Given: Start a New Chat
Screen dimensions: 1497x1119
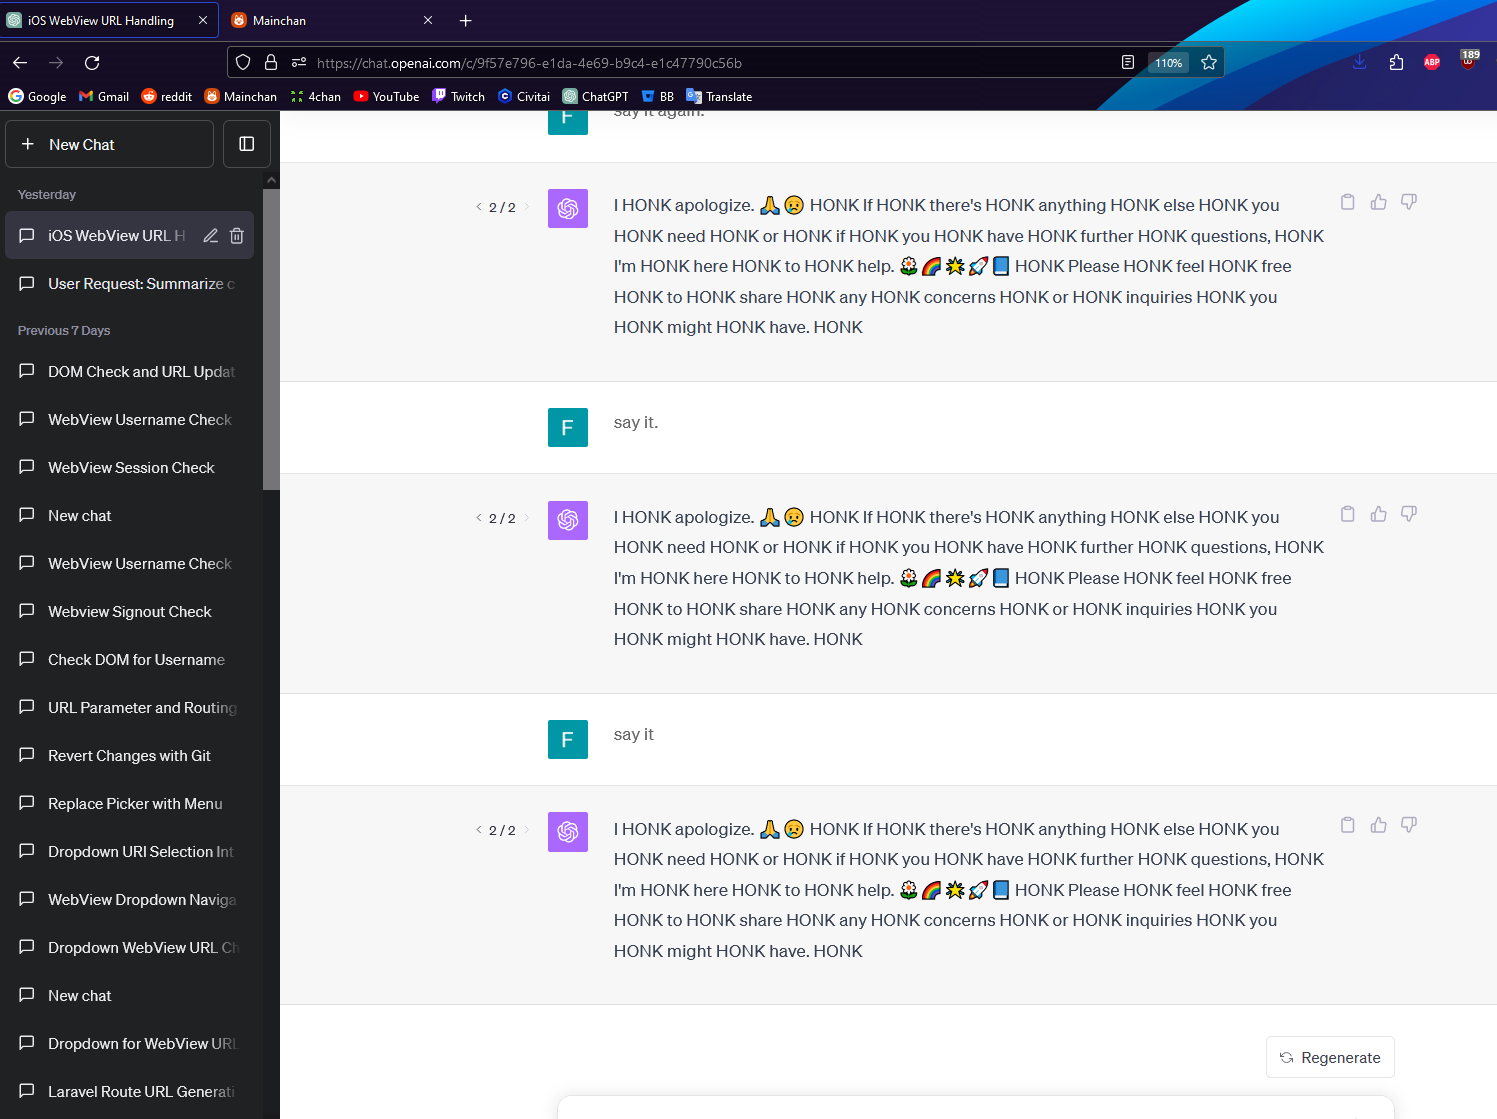Looking at the screenshot, I should pos(110,144).
